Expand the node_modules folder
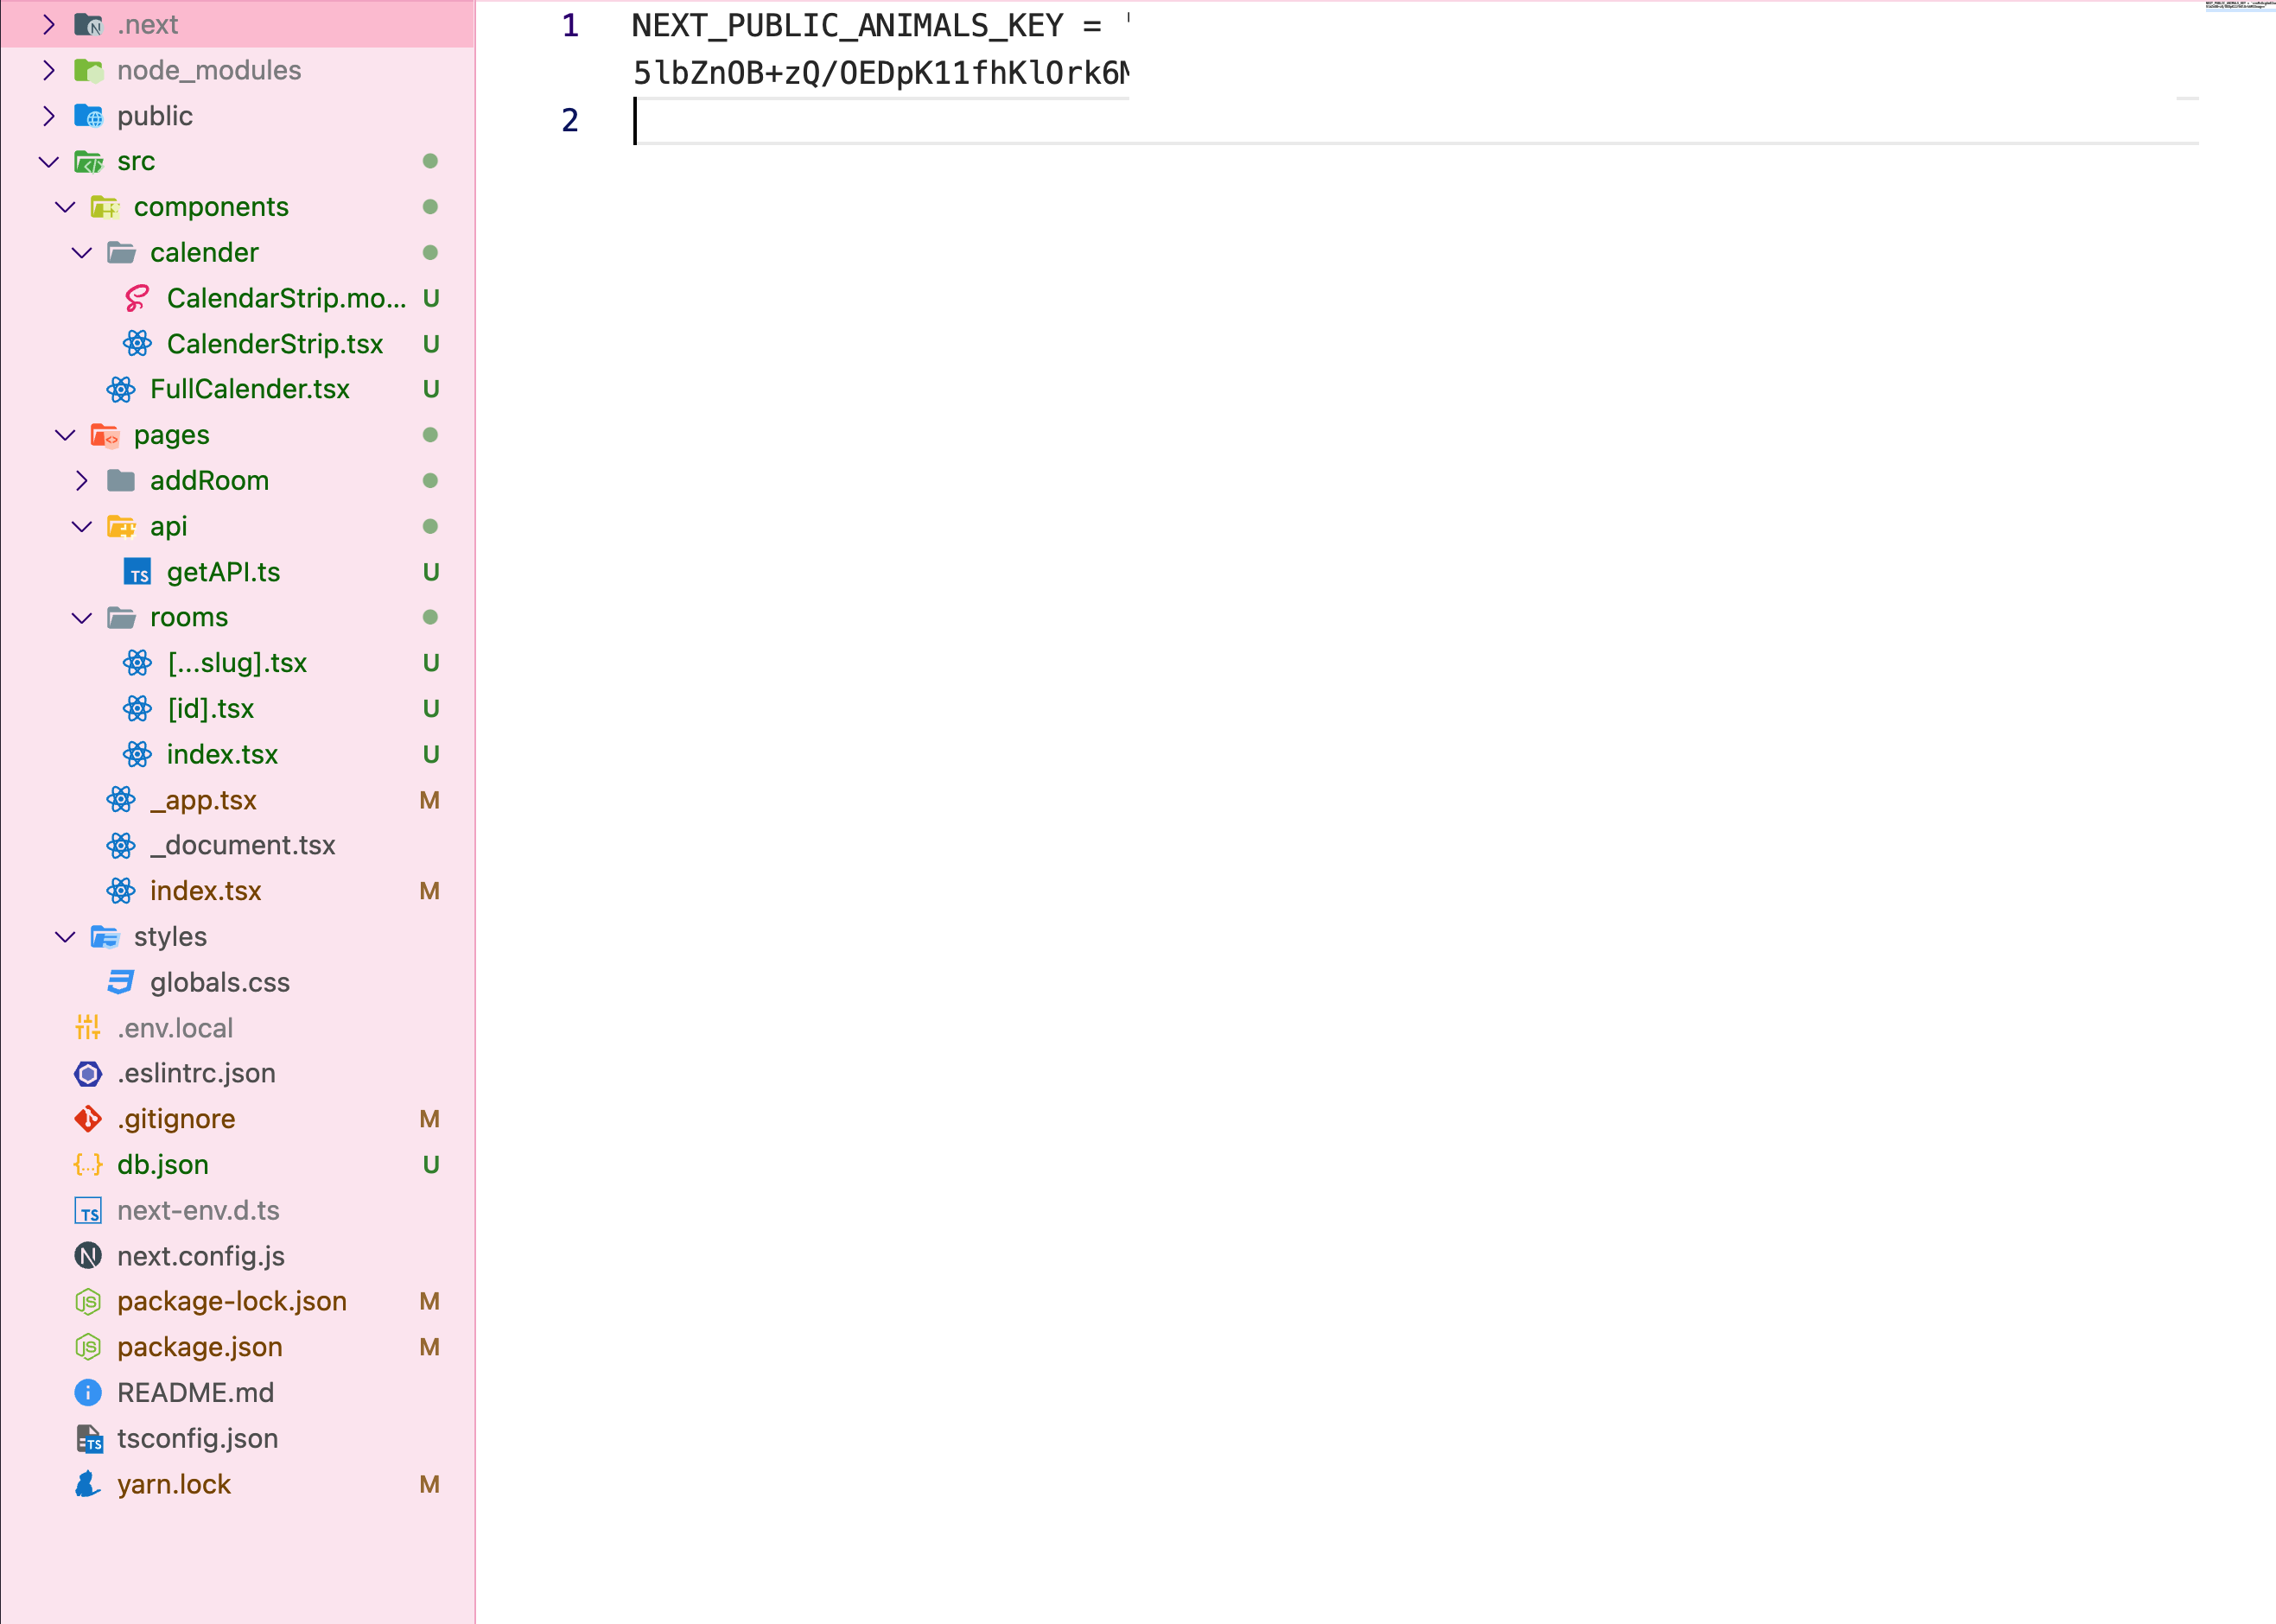 [49, 70]
